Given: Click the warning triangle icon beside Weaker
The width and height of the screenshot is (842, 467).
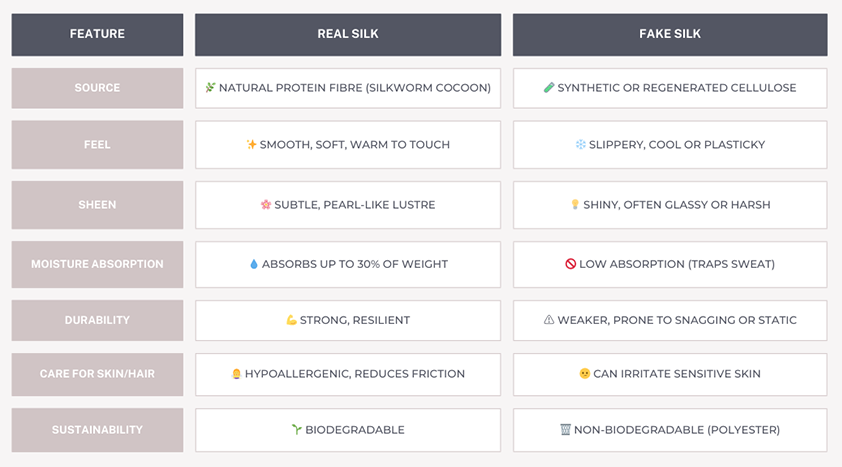Looking at the screenshot, I should coord(549,320).
